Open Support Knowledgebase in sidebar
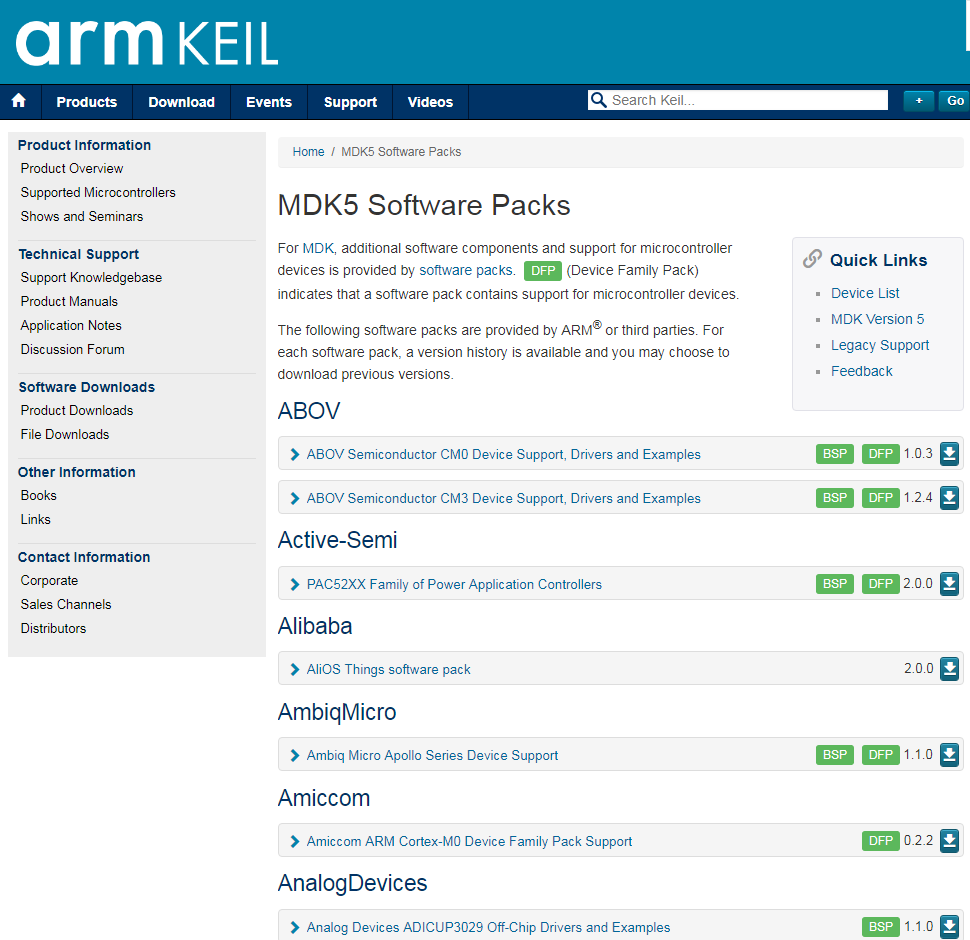The height and width of the screenshot is (940, 970). pyautogui.click(x=91, y=278)
